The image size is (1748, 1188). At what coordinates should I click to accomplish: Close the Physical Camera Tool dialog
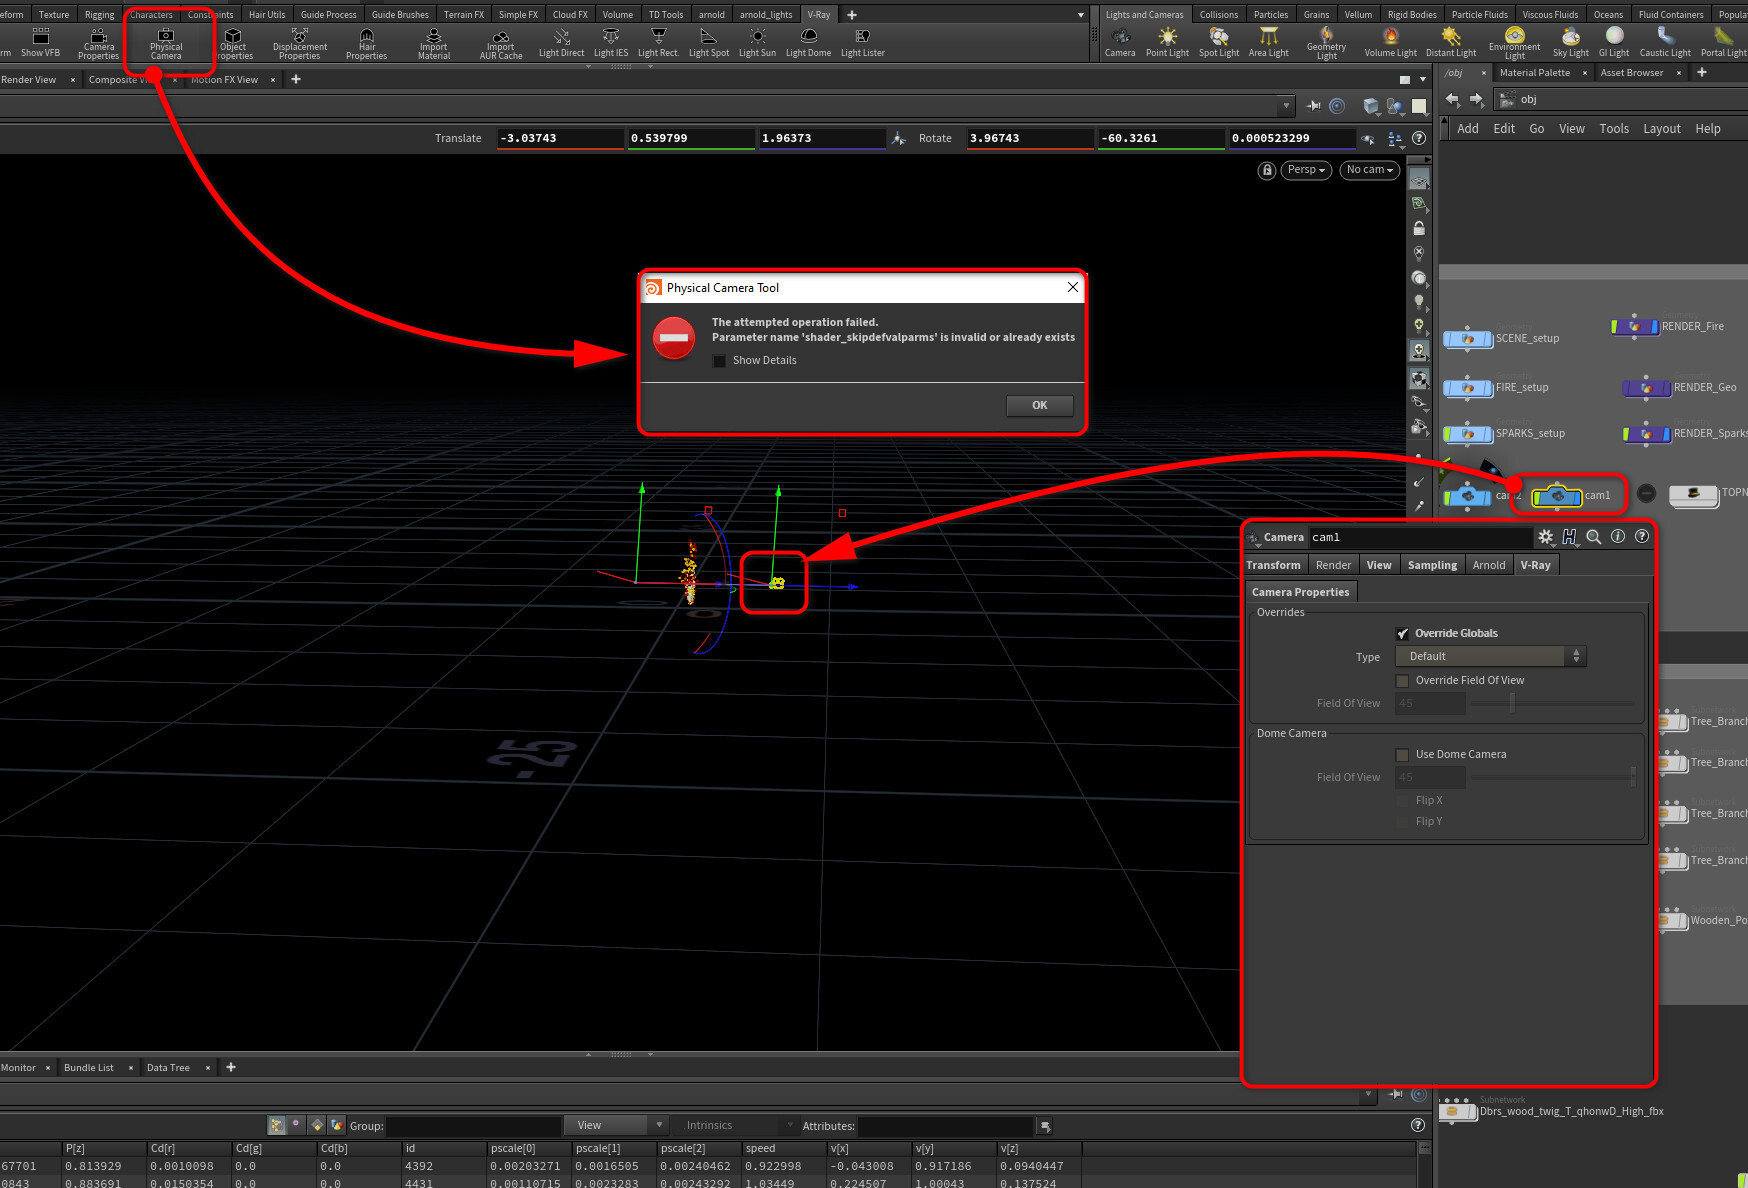point(1072,288)
